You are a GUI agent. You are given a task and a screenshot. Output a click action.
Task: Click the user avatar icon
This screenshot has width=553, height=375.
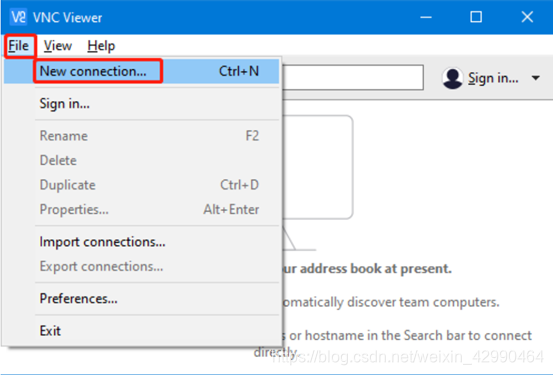[452, 78]
